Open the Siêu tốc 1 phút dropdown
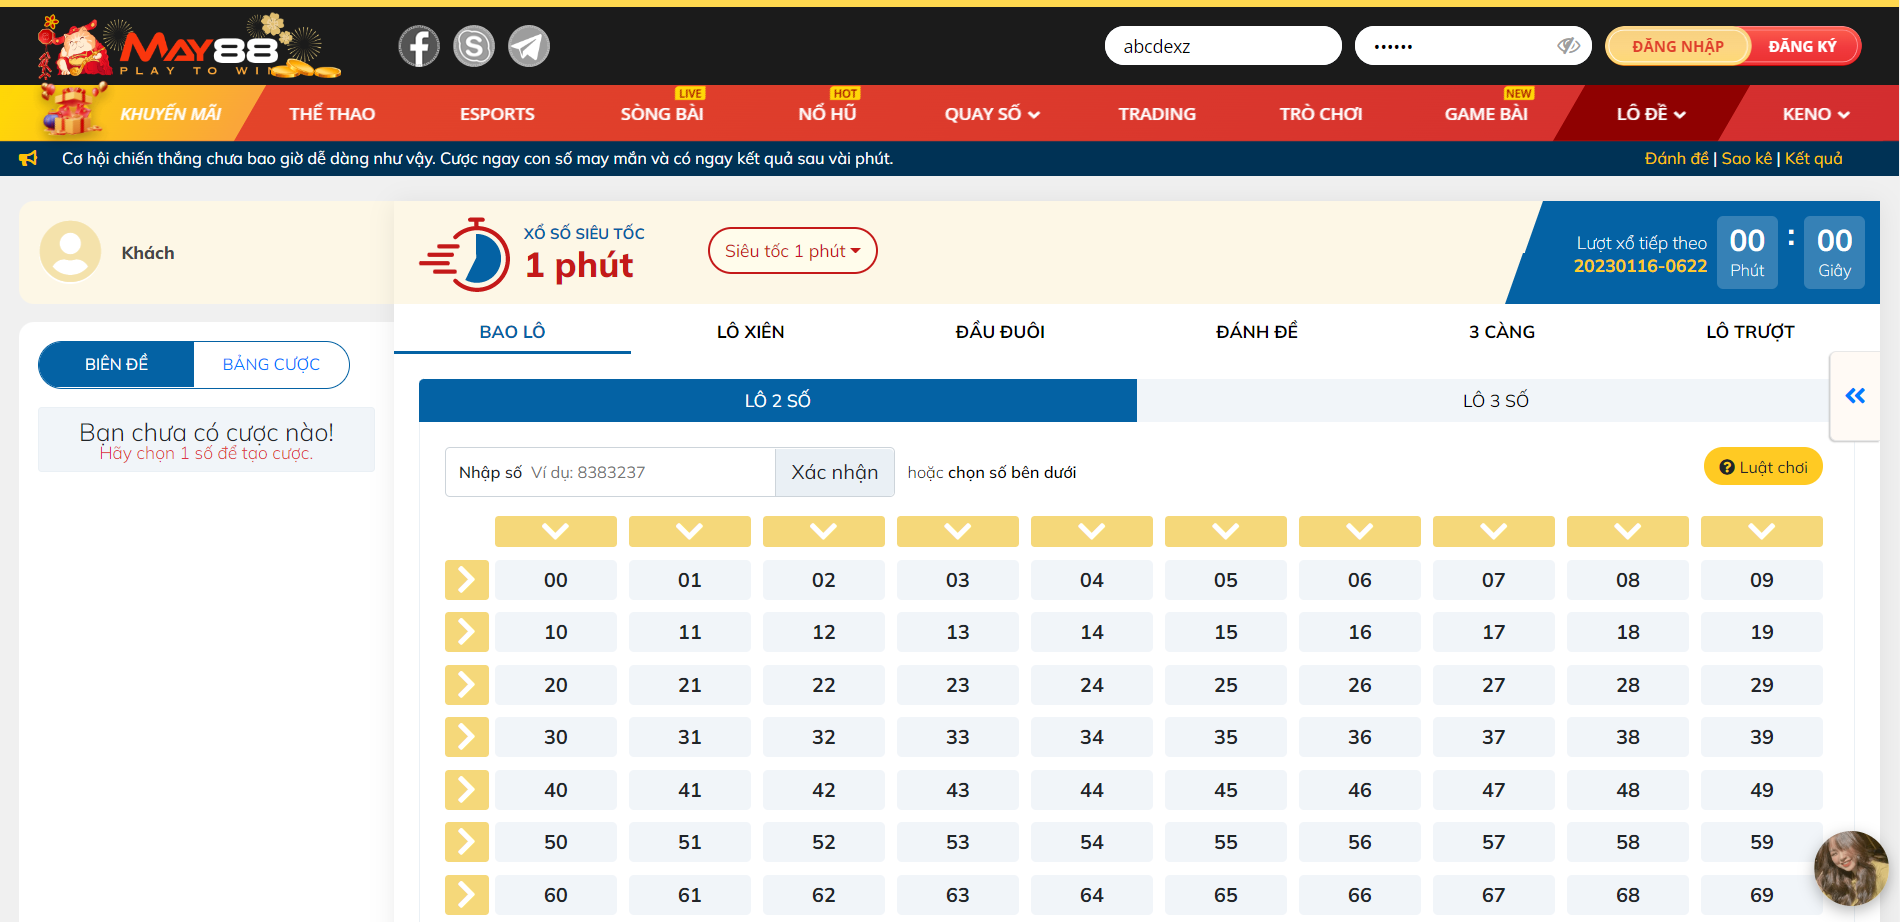 792,251
